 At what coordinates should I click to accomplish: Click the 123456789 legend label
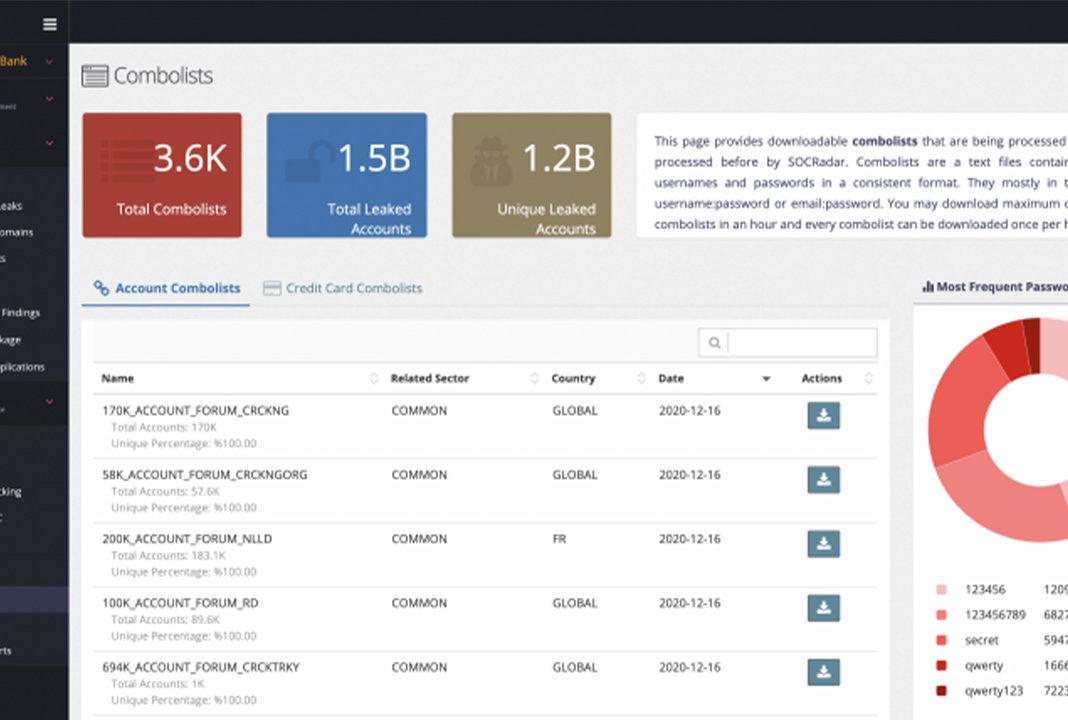coord(995,614)
